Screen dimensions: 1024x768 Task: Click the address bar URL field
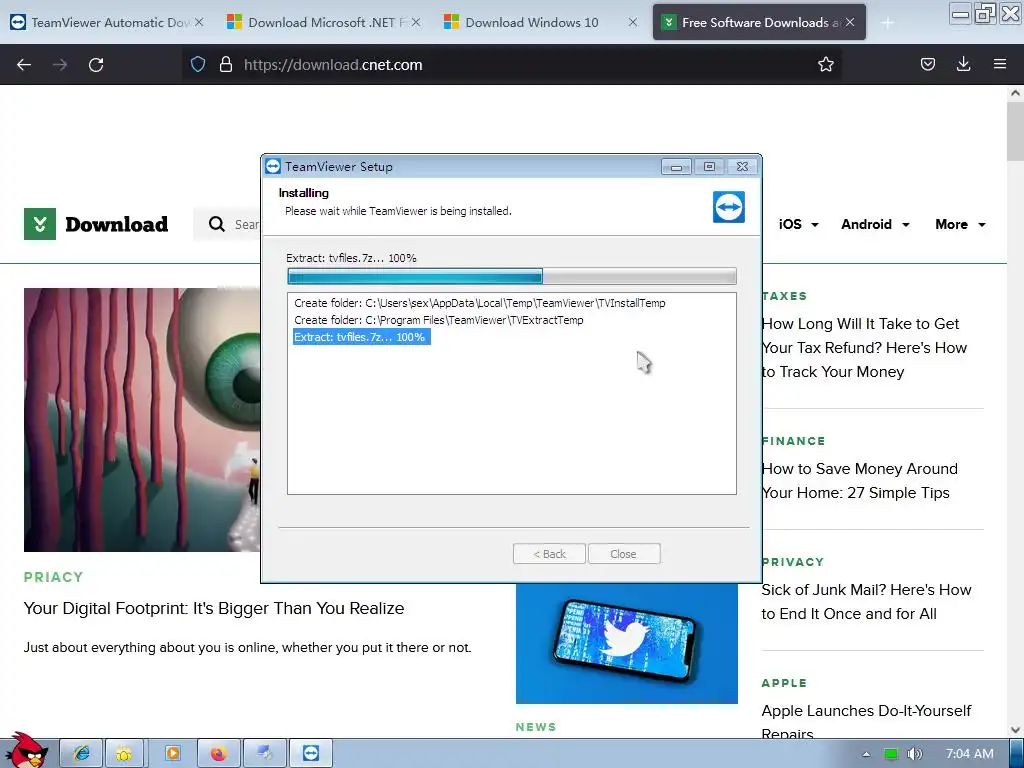511,64
